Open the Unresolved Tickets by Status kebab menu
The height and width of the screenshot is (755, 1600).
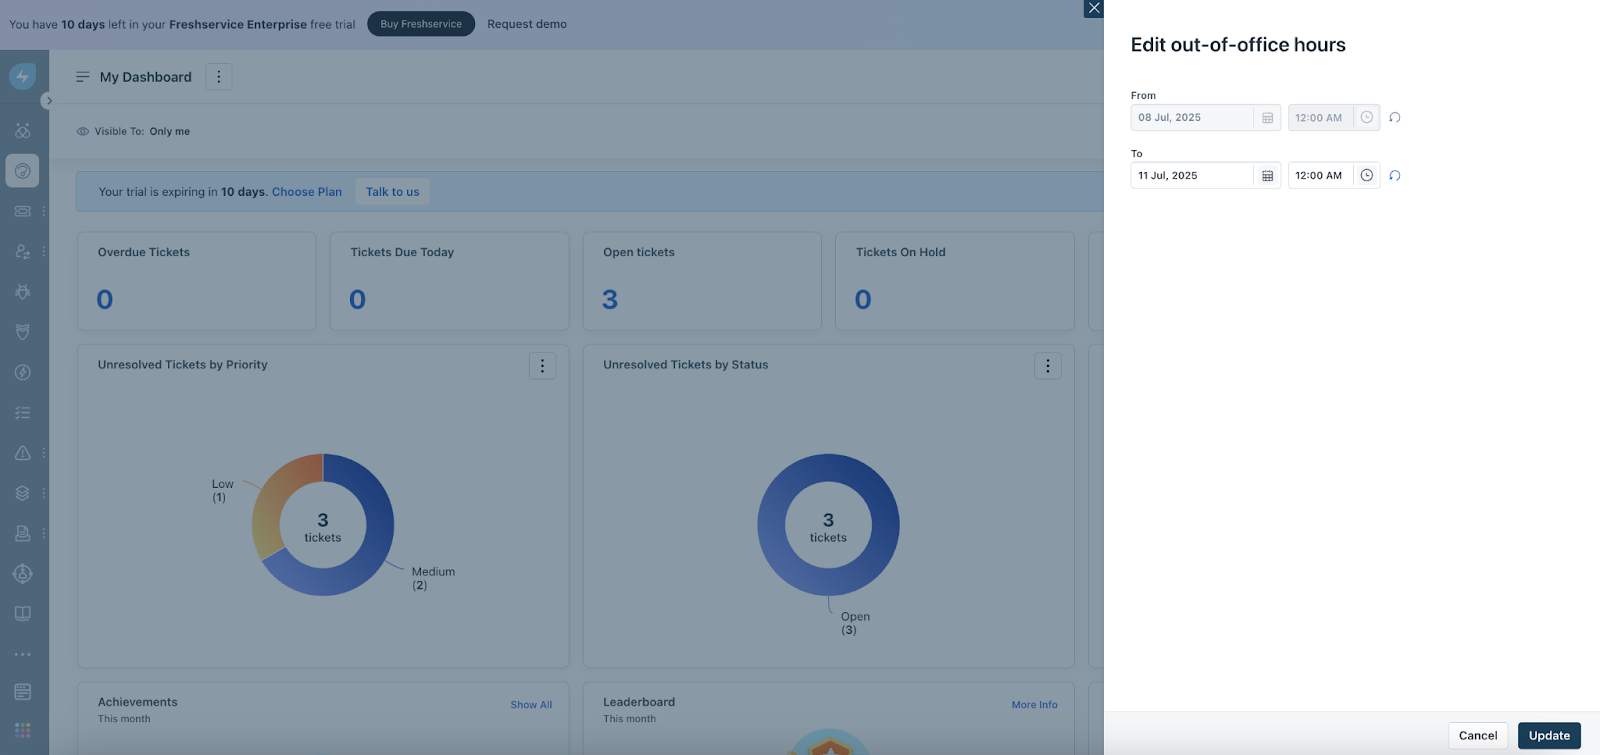[1047, 366]
